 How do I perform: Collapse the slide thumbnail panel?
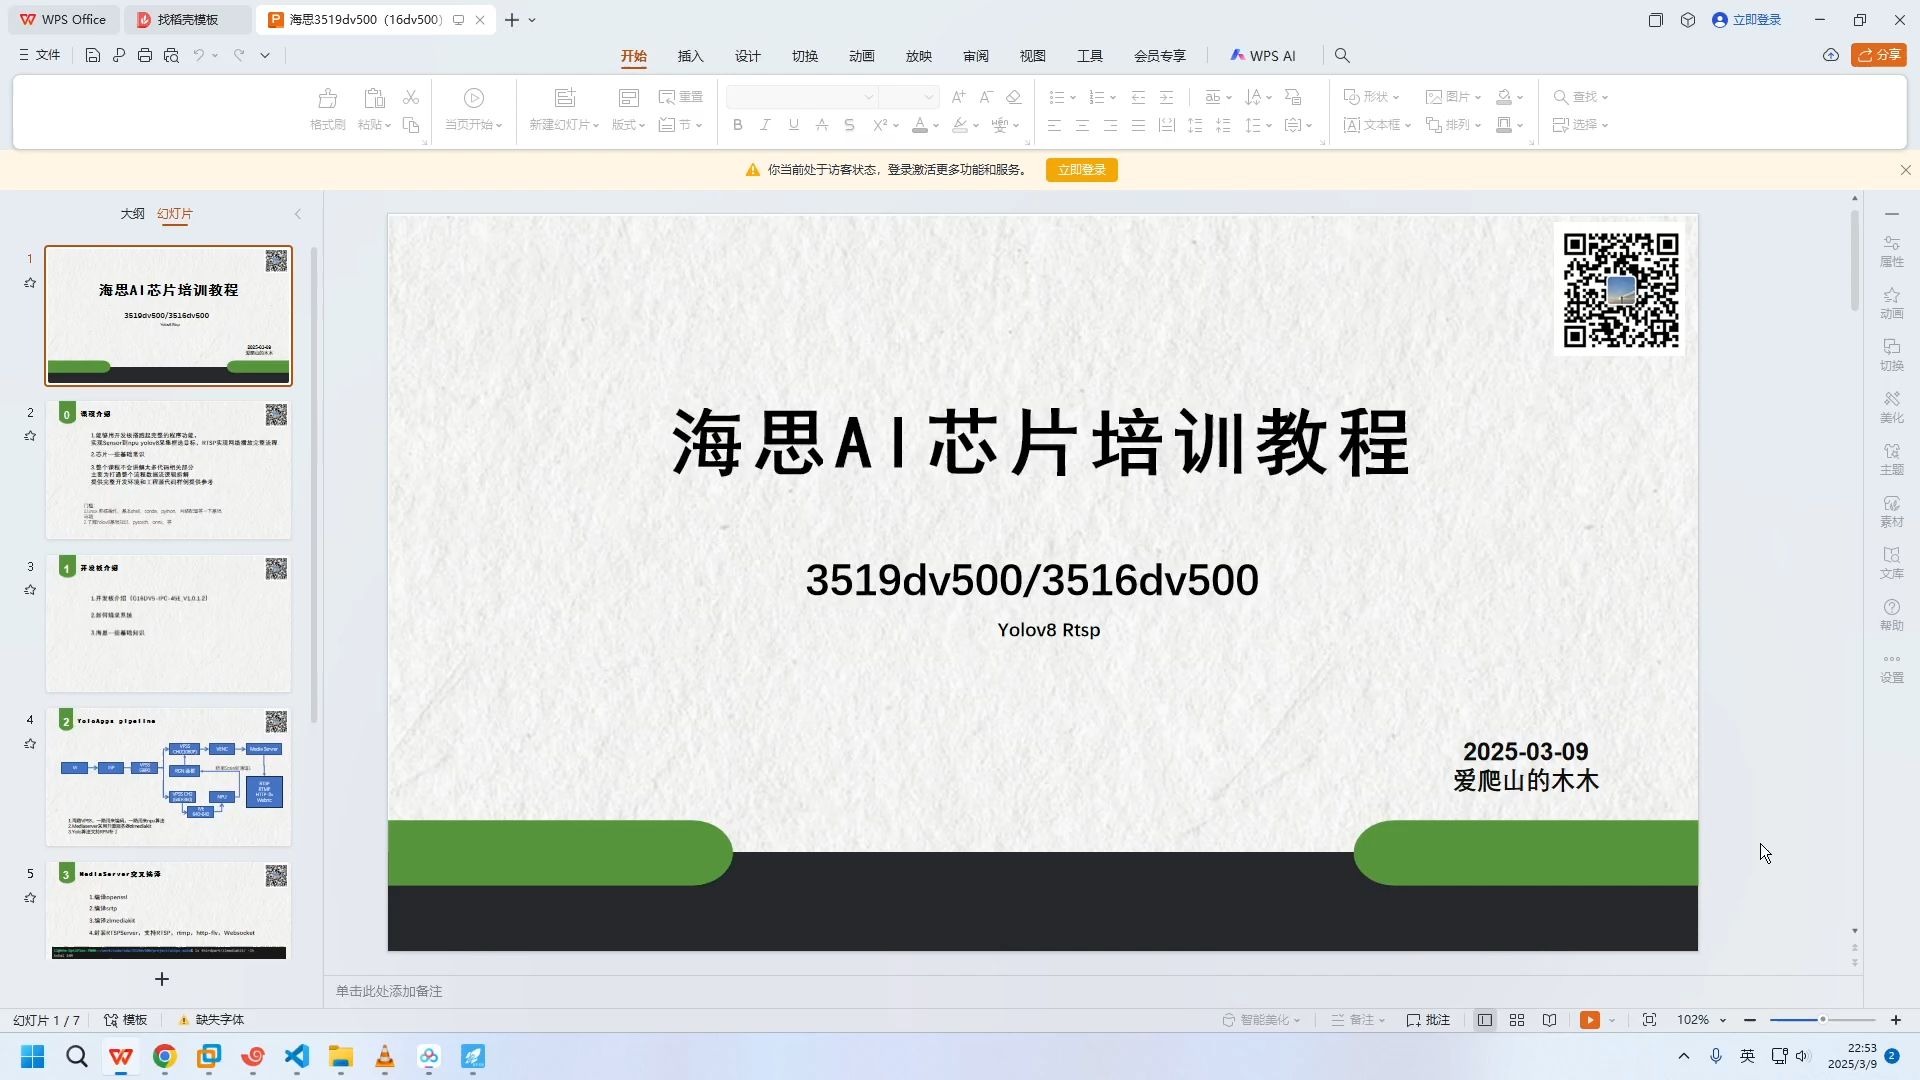click(297, 214)
